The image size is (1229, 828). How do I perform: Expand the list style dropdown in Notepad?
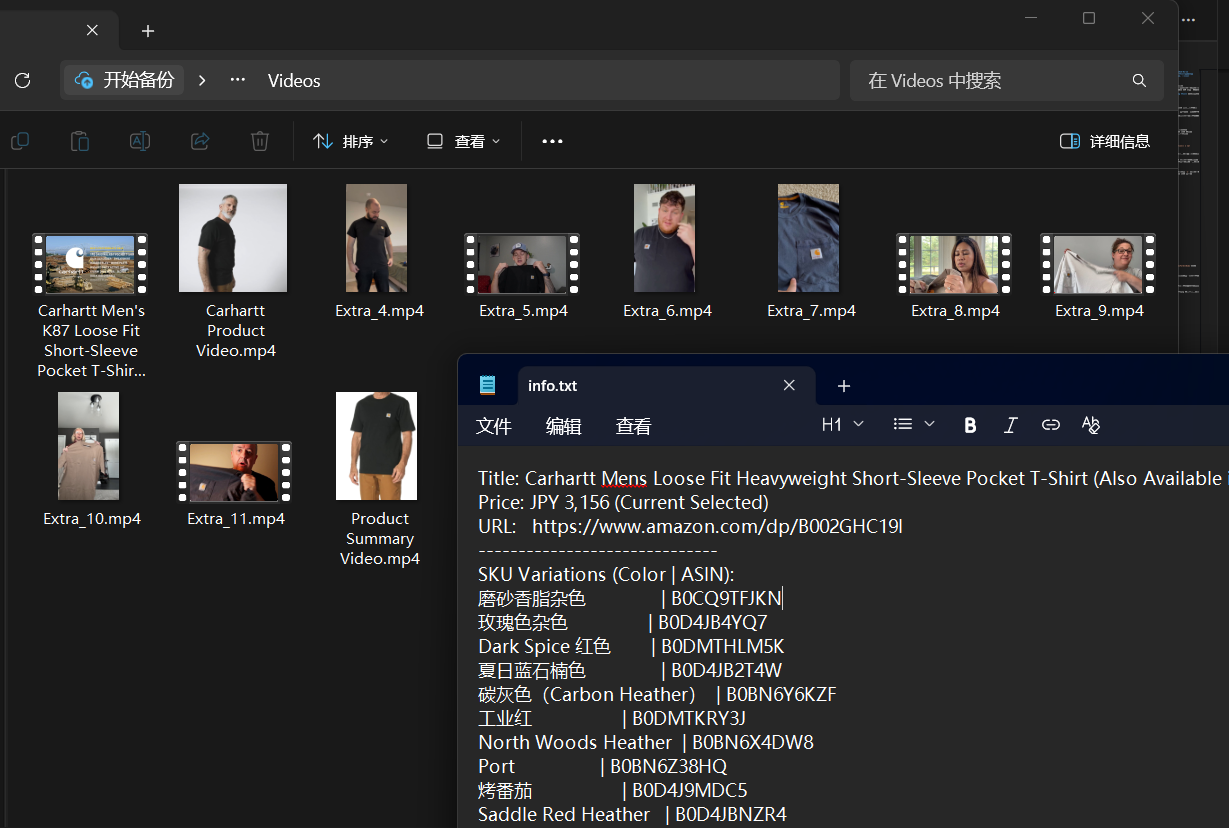[x=914, y=425]
